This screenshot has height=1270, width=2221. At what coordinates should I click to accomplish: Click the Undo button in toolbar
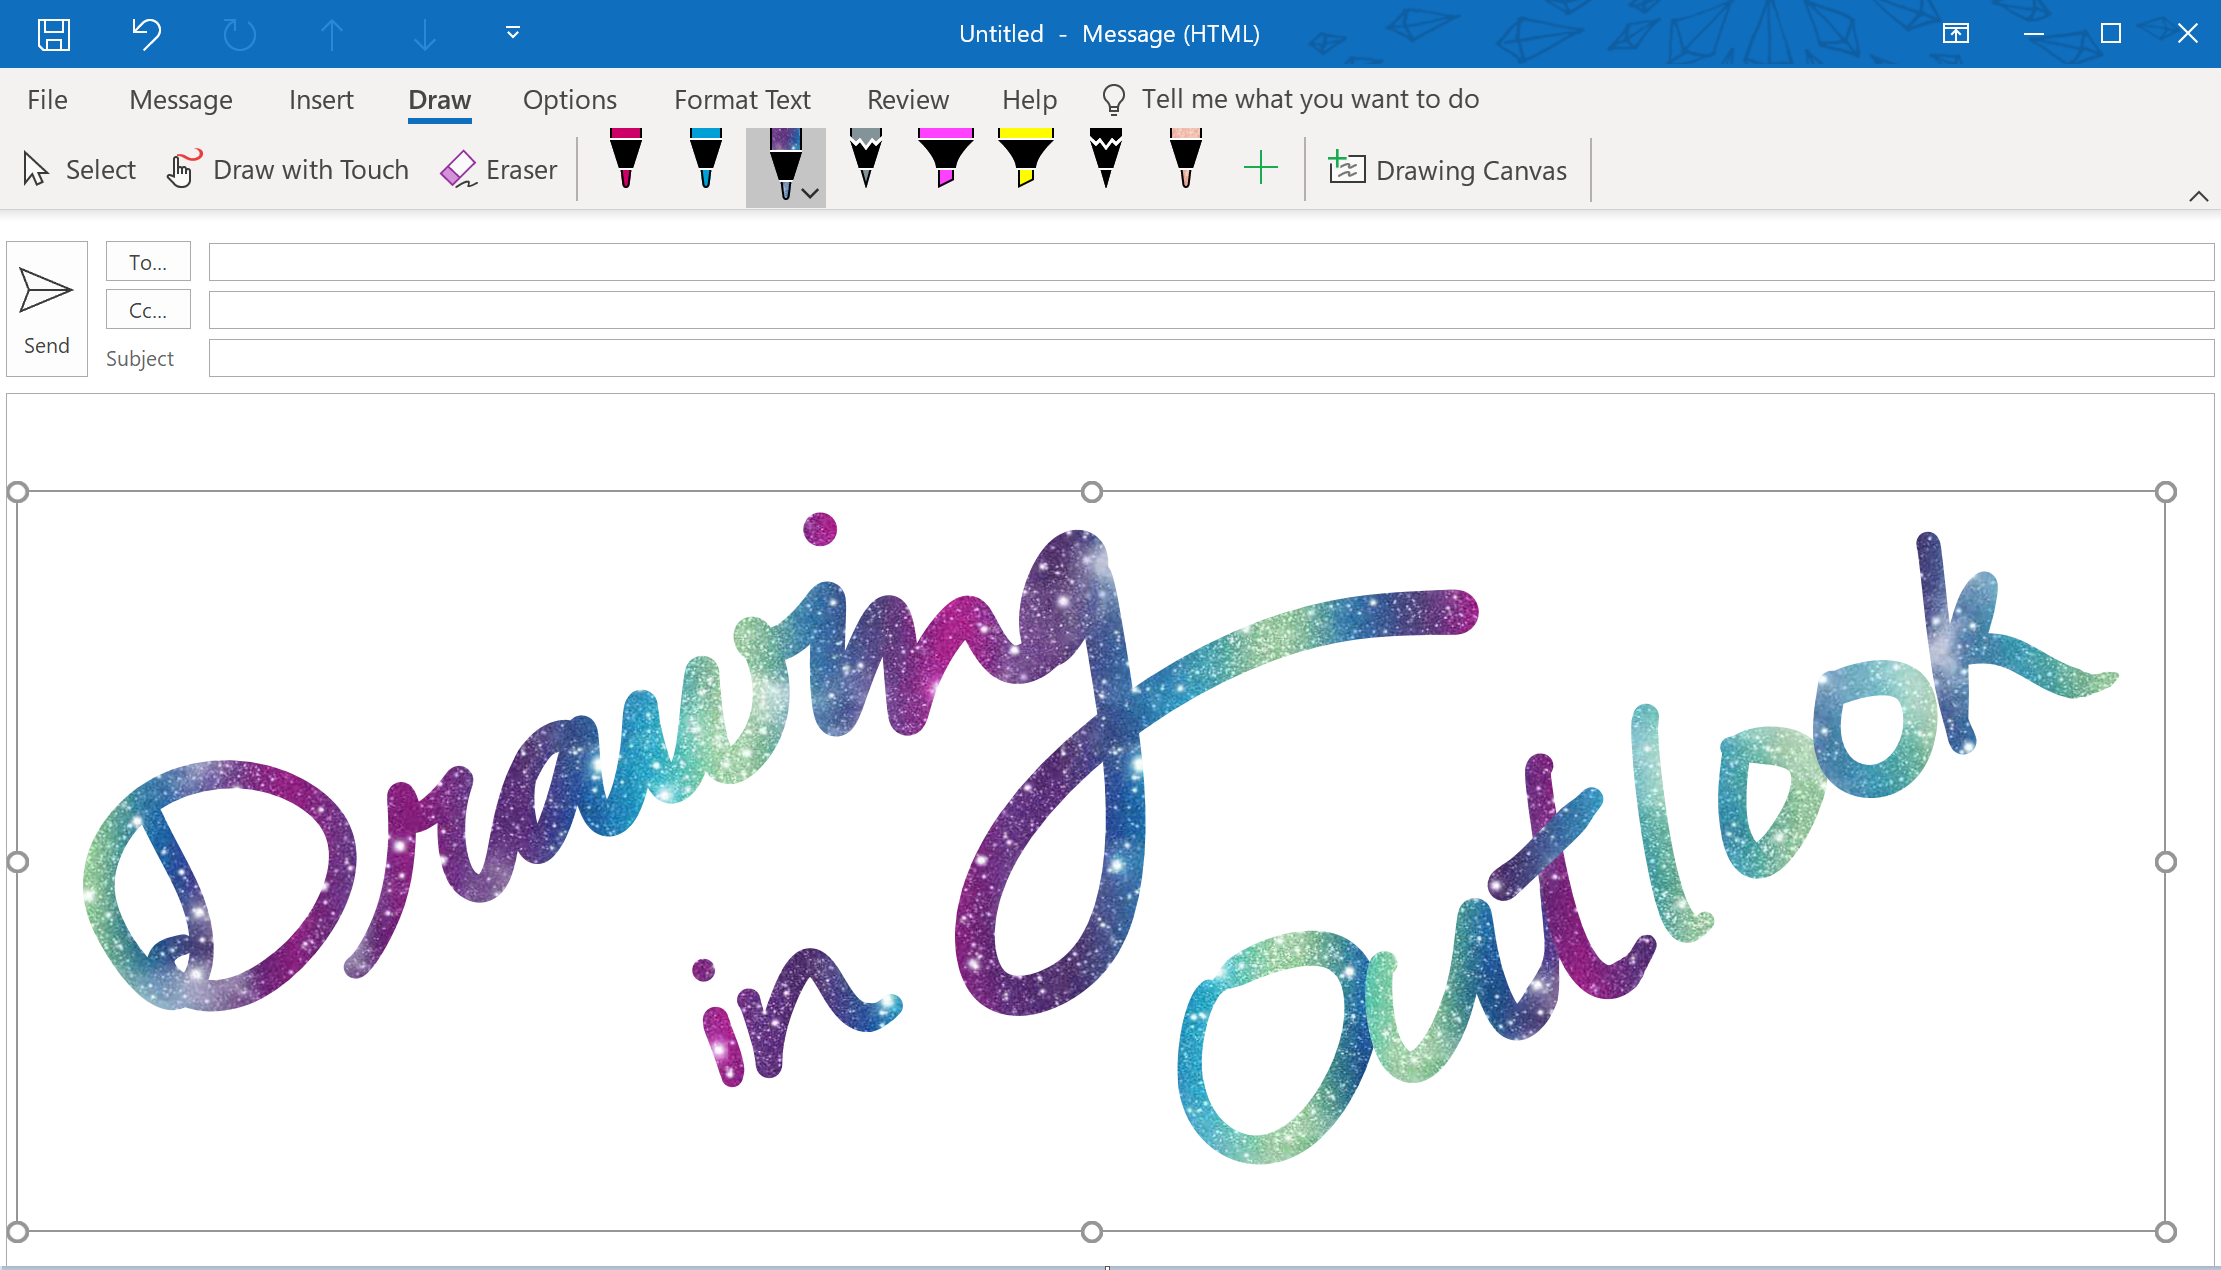[146, 34]
